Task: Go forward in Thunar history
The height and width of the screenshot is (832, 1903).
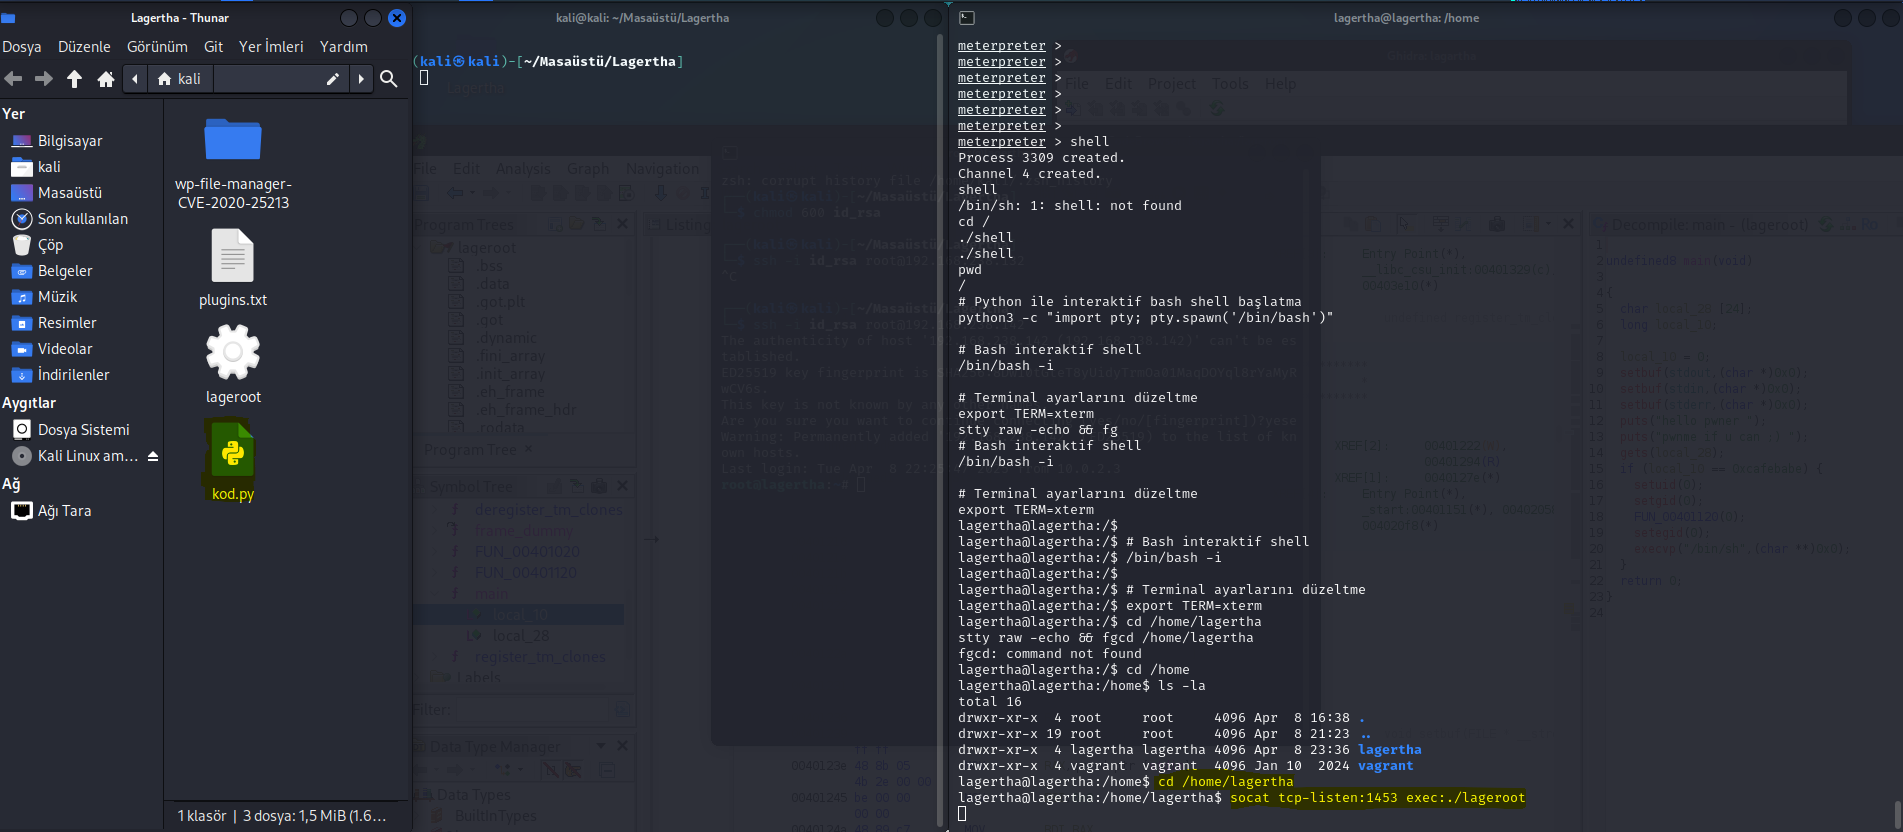Action: click(x=44, y=79)
